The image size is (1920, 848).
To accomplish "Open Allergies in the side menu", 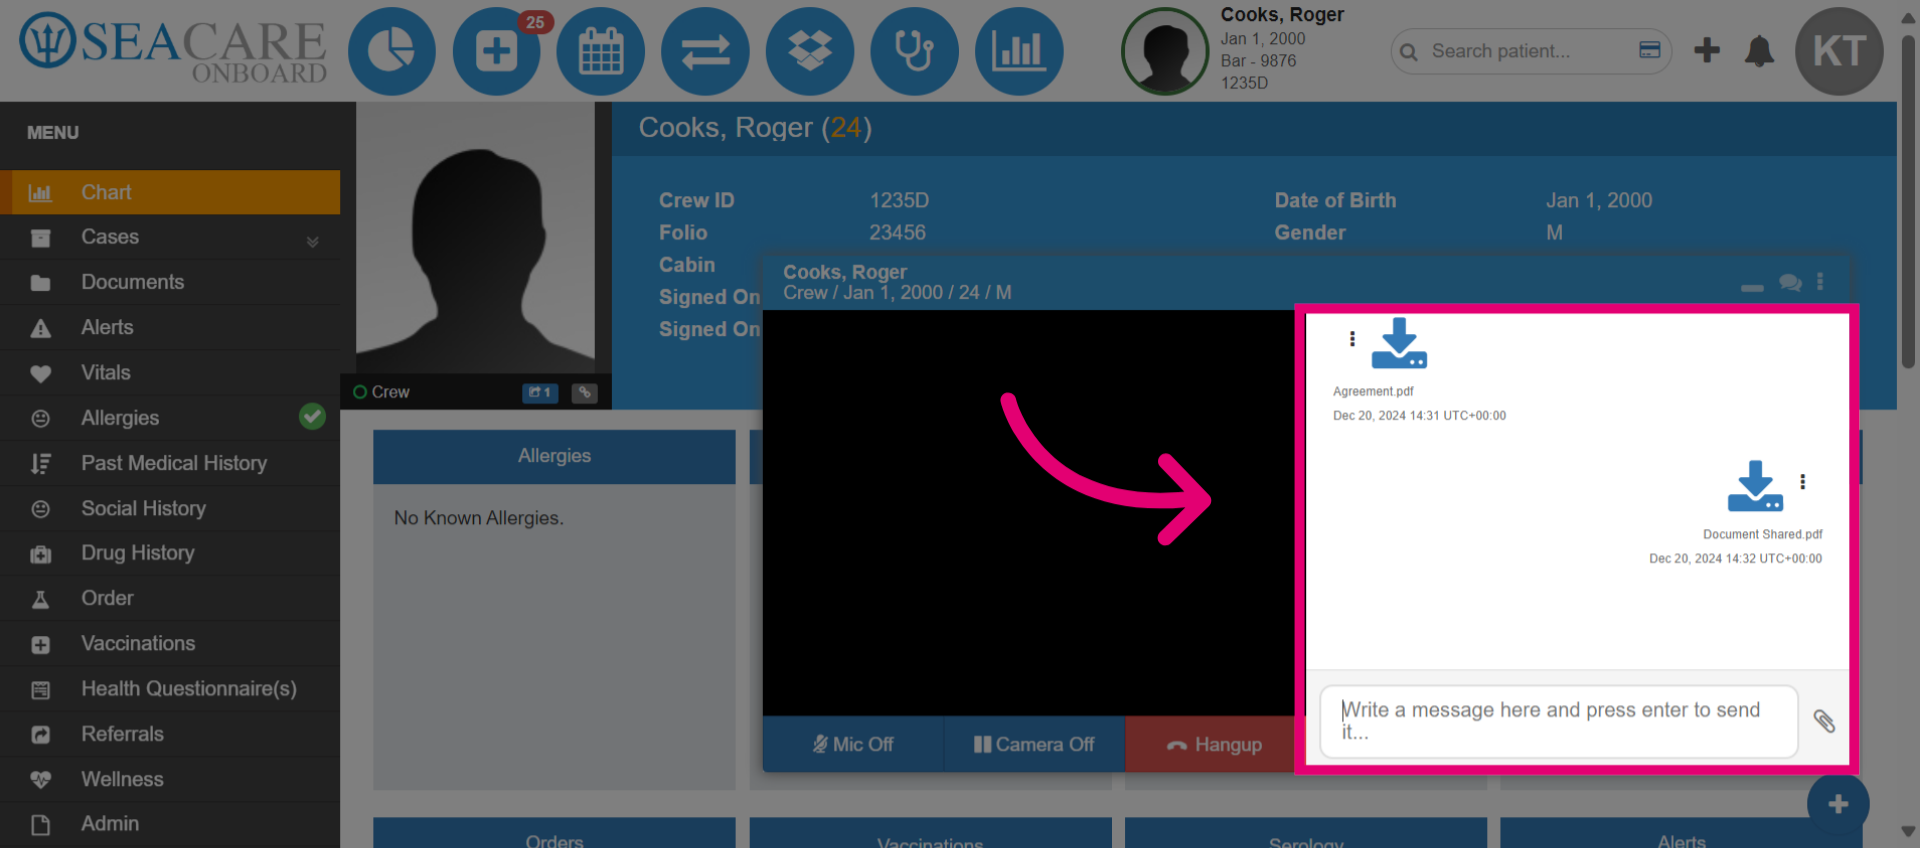I will 170,418.
